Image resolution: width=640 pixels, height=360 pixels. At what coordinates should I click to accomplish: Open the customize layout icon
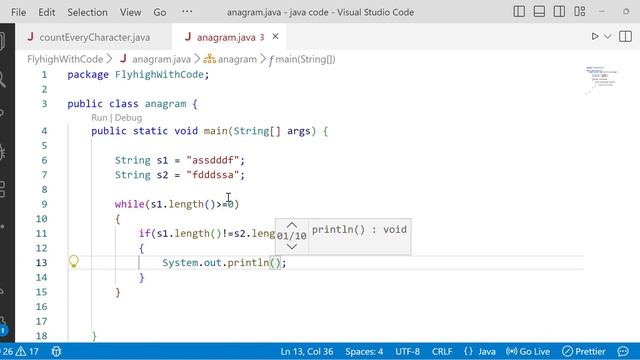point(580,11)
